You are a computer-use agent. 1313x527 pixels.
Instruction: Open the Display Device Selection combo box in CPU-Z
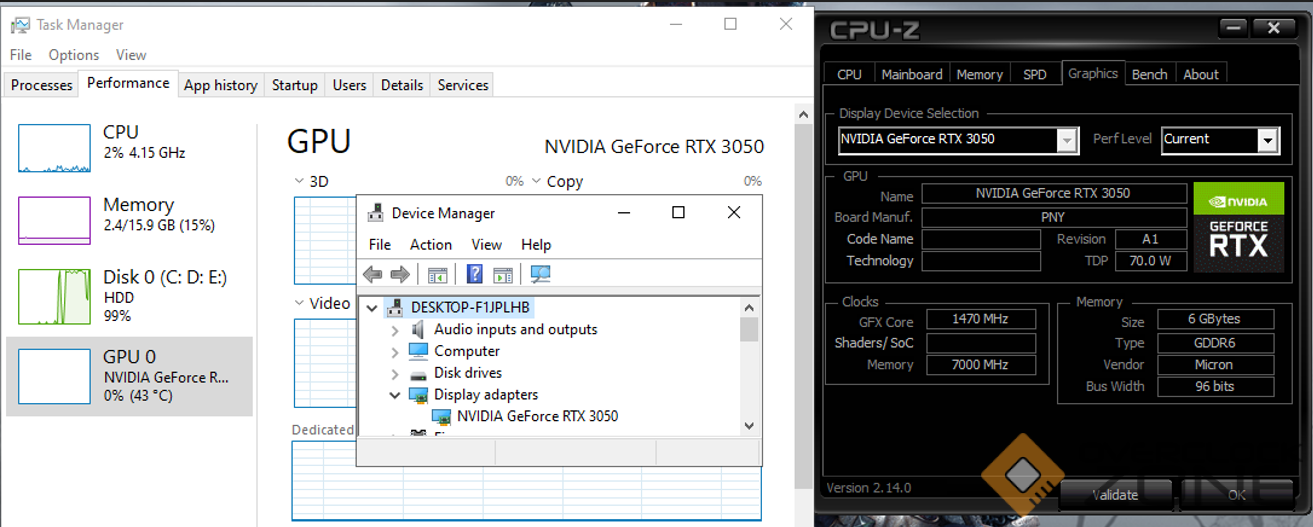click(x=958, y=140)
